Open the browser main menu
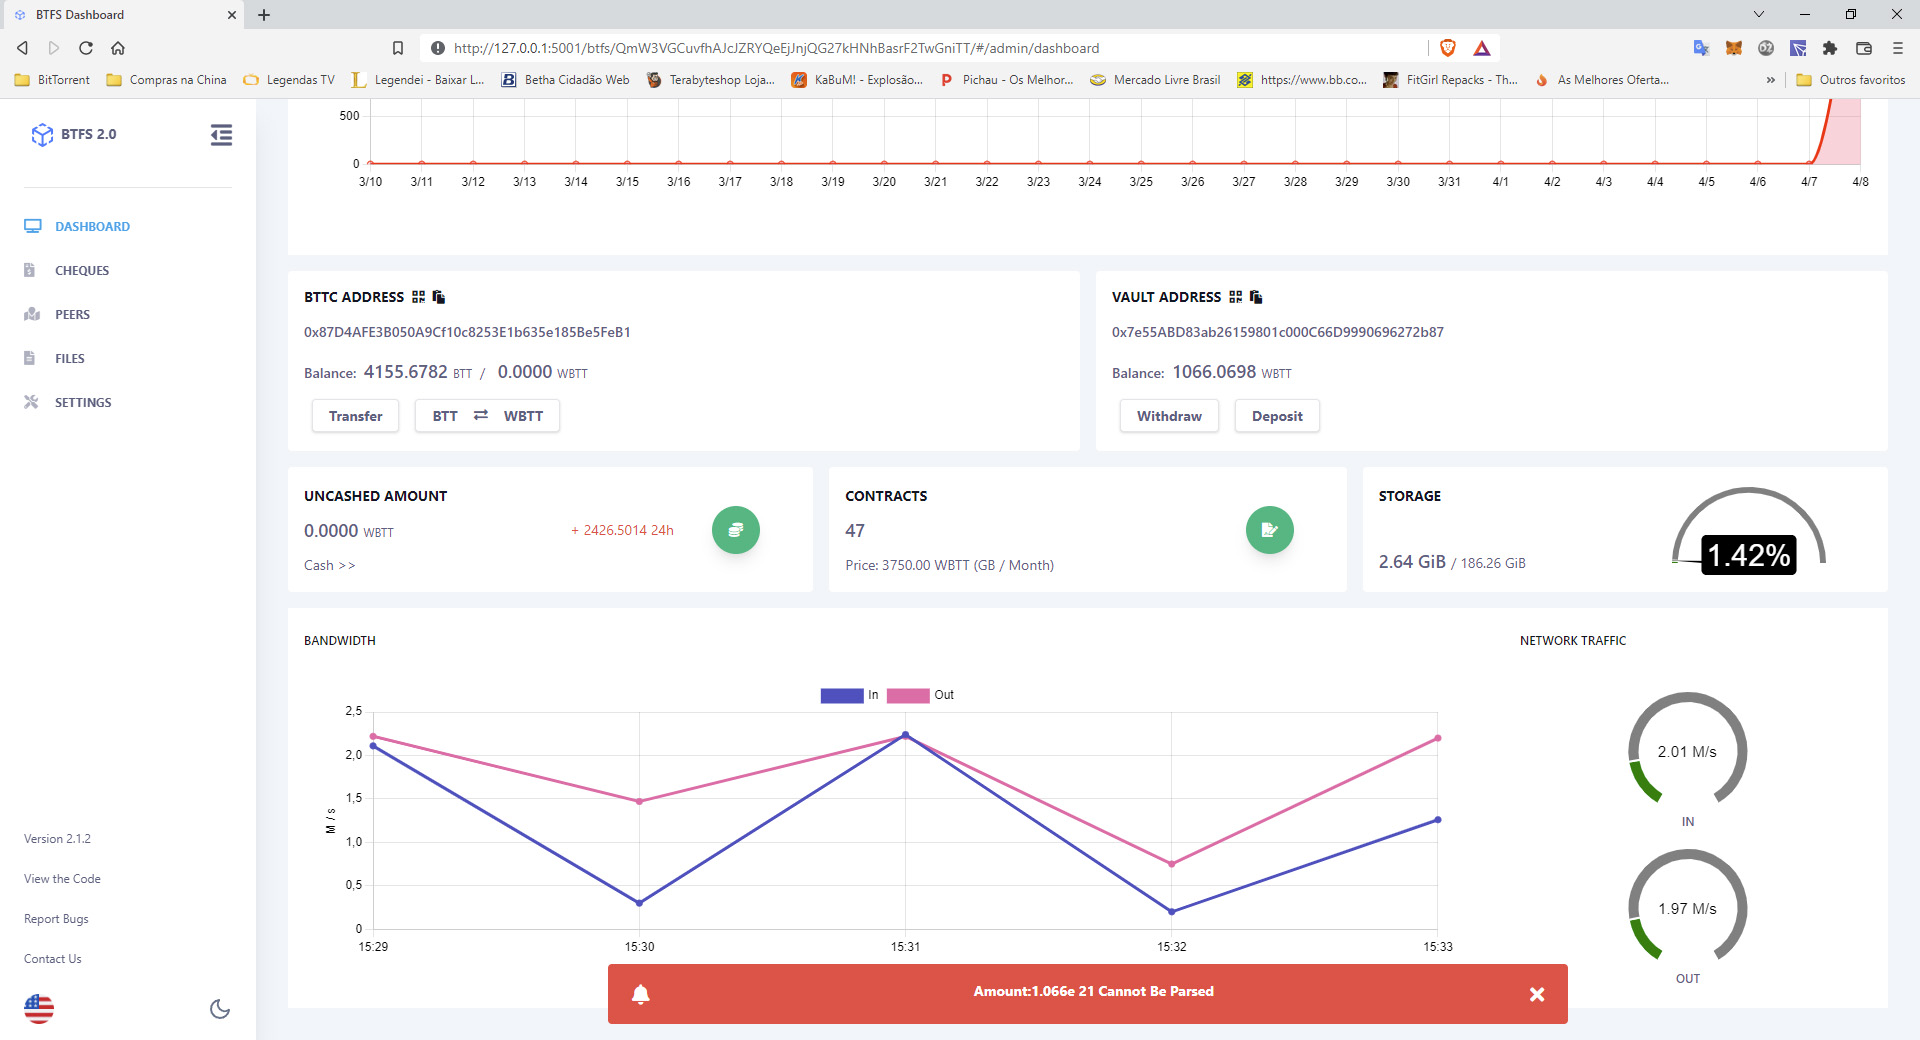 point(1897,48)
